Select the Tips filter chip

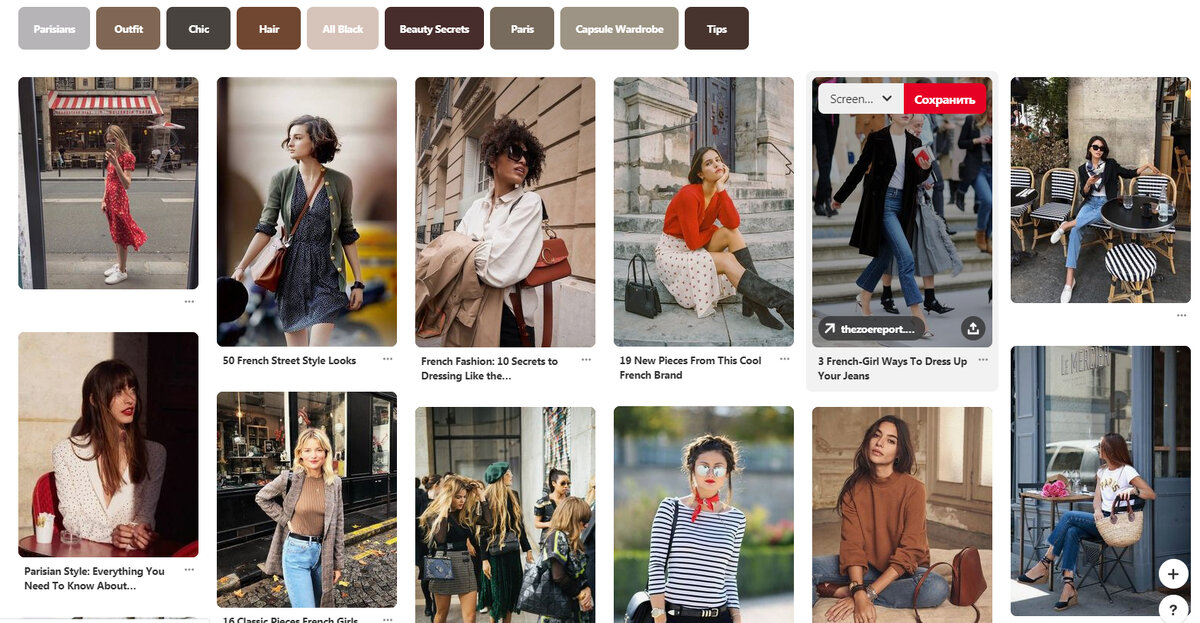tap(717, 29)
